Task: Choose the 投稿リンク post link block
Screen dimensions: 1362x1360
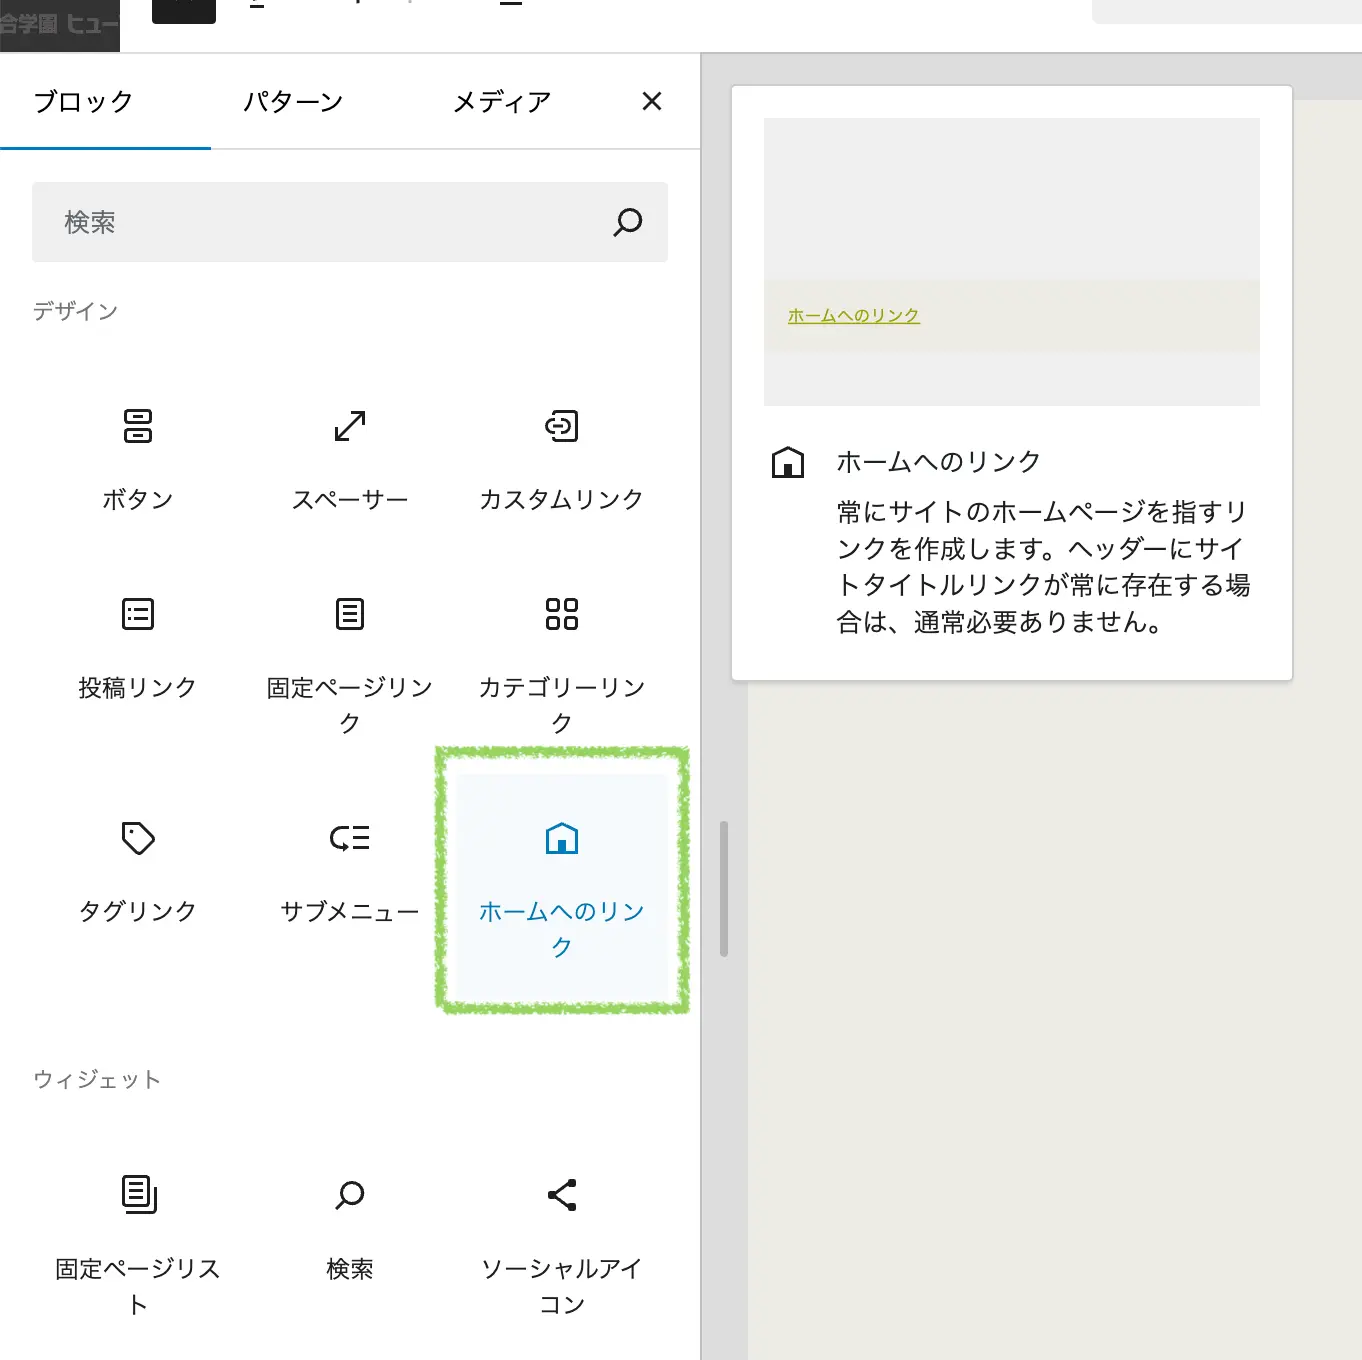Action: pos(138,646)
